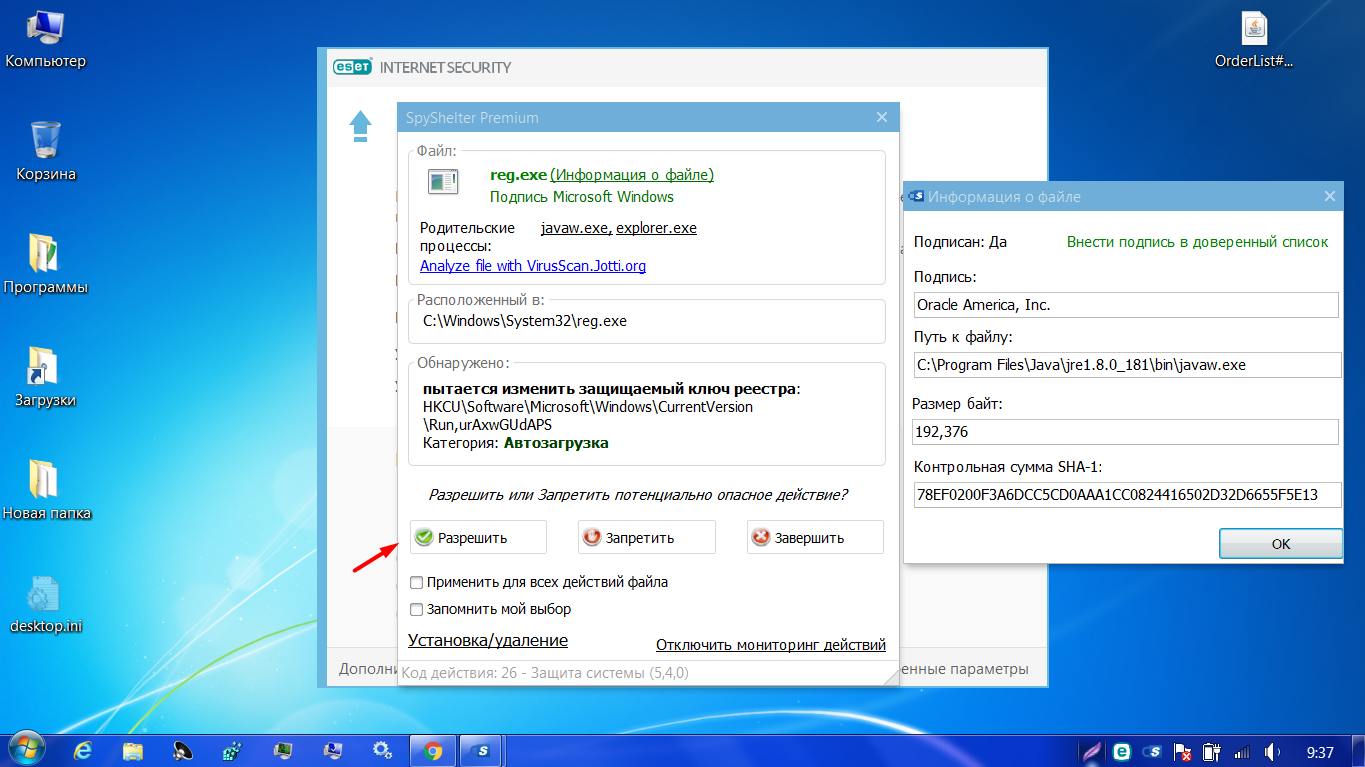Click Запретить to deny the action
The width and height of the screenshot is (1365, 767).
[647, 537]
